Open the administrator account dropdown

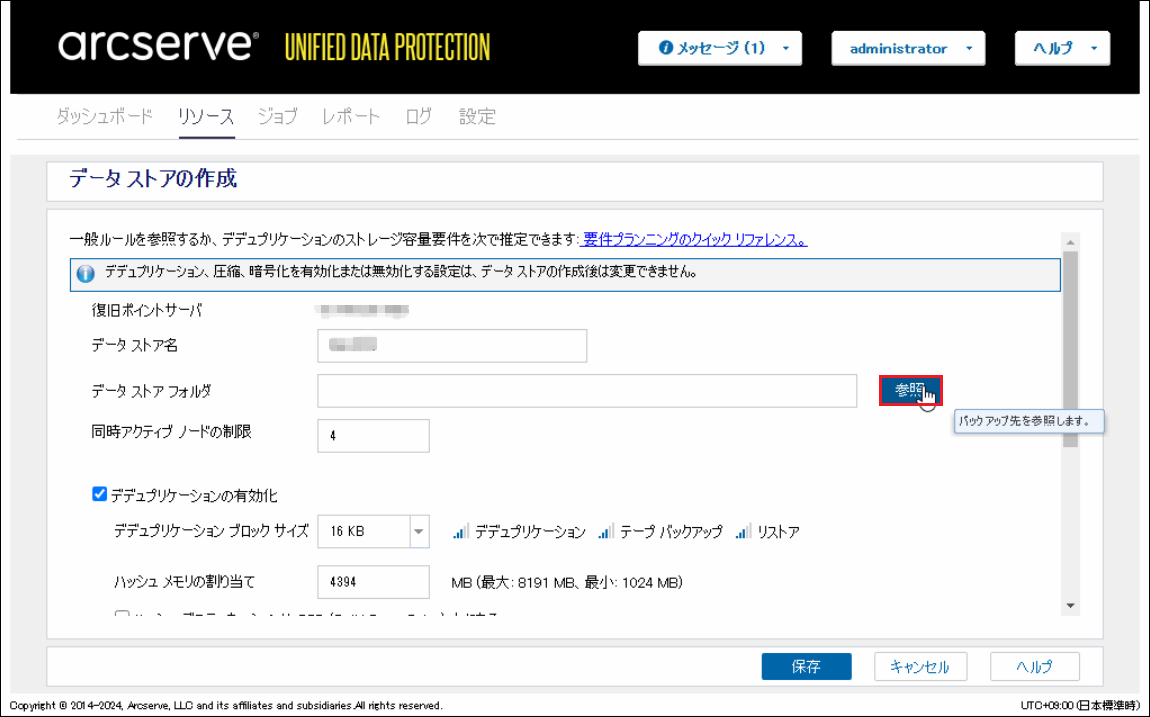(908, 48)
